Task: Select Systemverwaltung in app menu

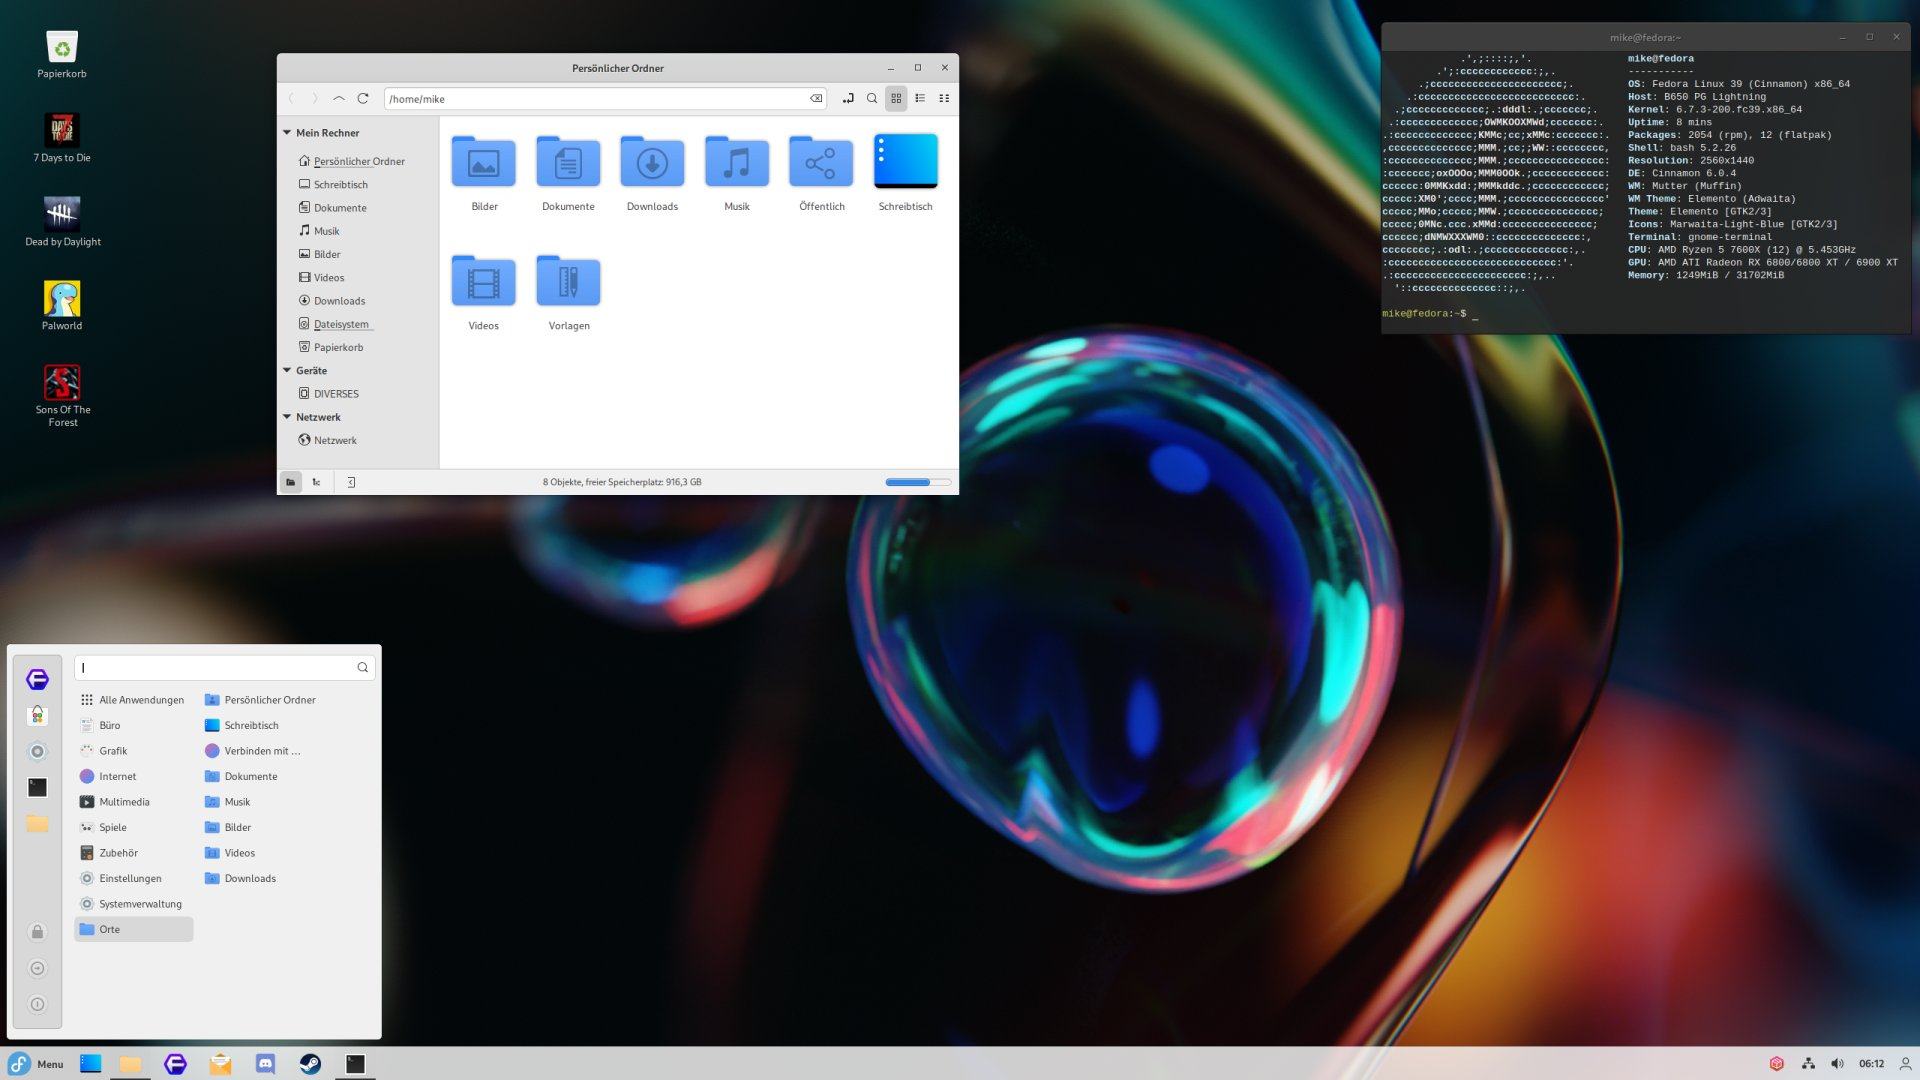Action: click(140, 902)
